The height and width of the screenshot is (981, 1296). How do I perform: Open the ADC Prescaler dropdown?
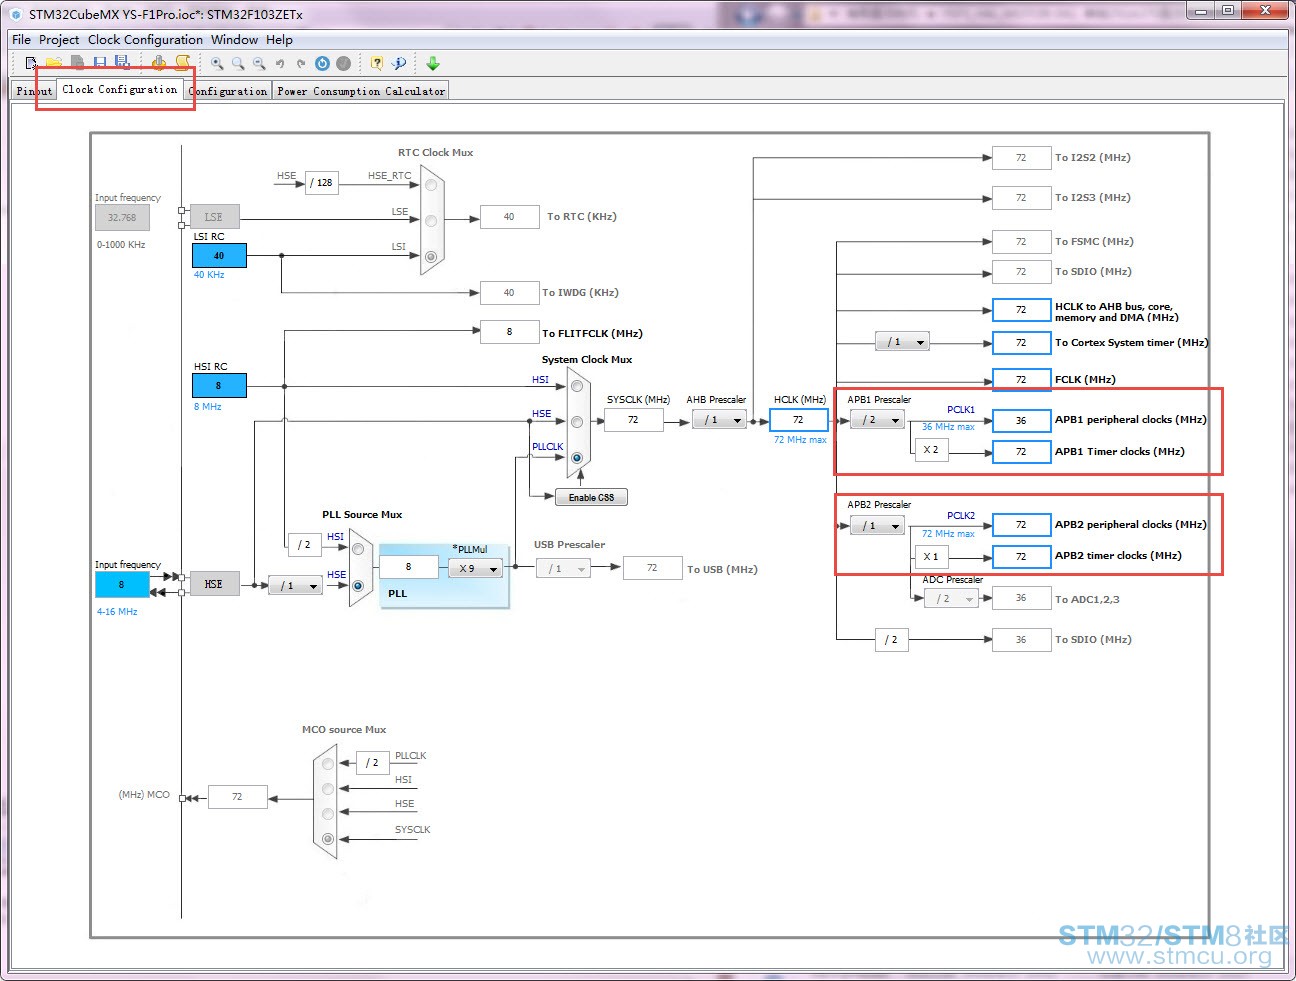[x=951, y=599]
